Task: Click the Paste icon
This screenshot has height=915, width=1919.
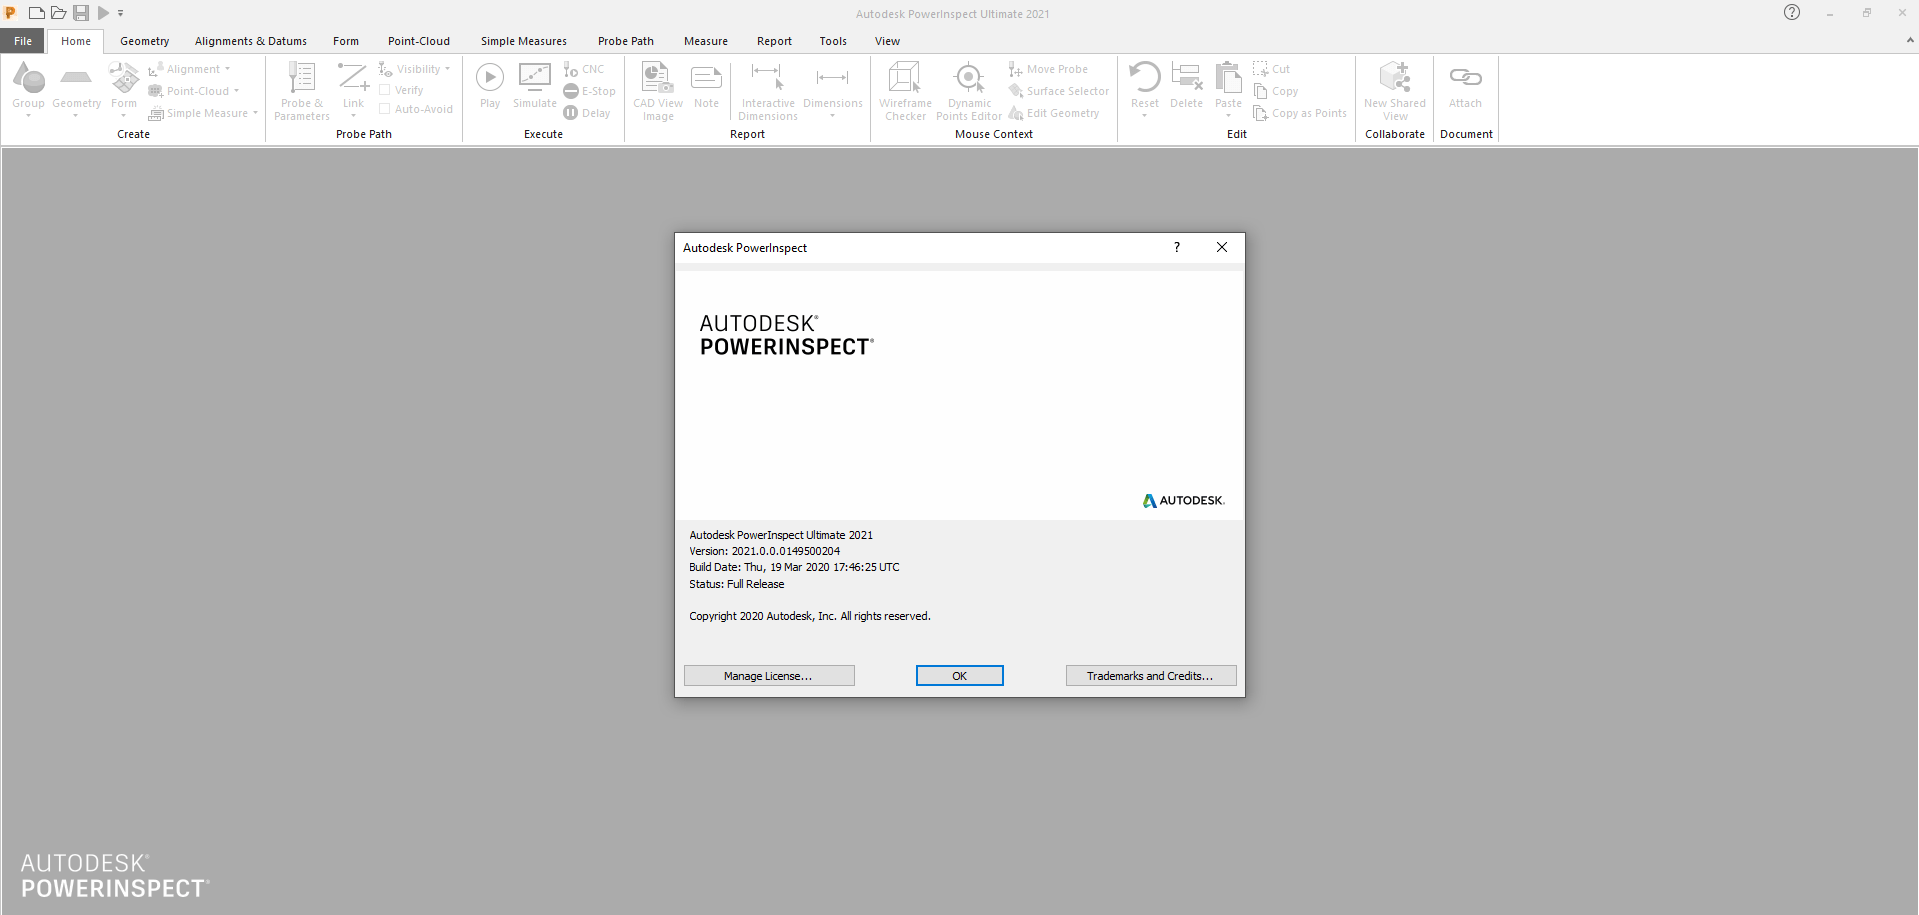Action: 1228,78
